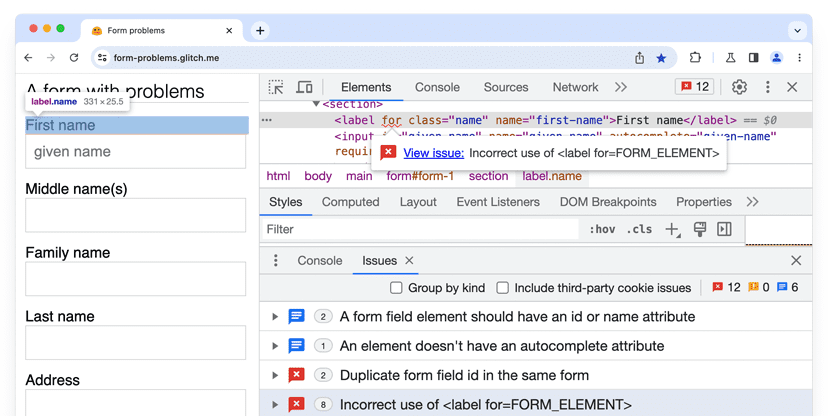Click the given name input field
828x416 pixels.
[x=135, y=152]
